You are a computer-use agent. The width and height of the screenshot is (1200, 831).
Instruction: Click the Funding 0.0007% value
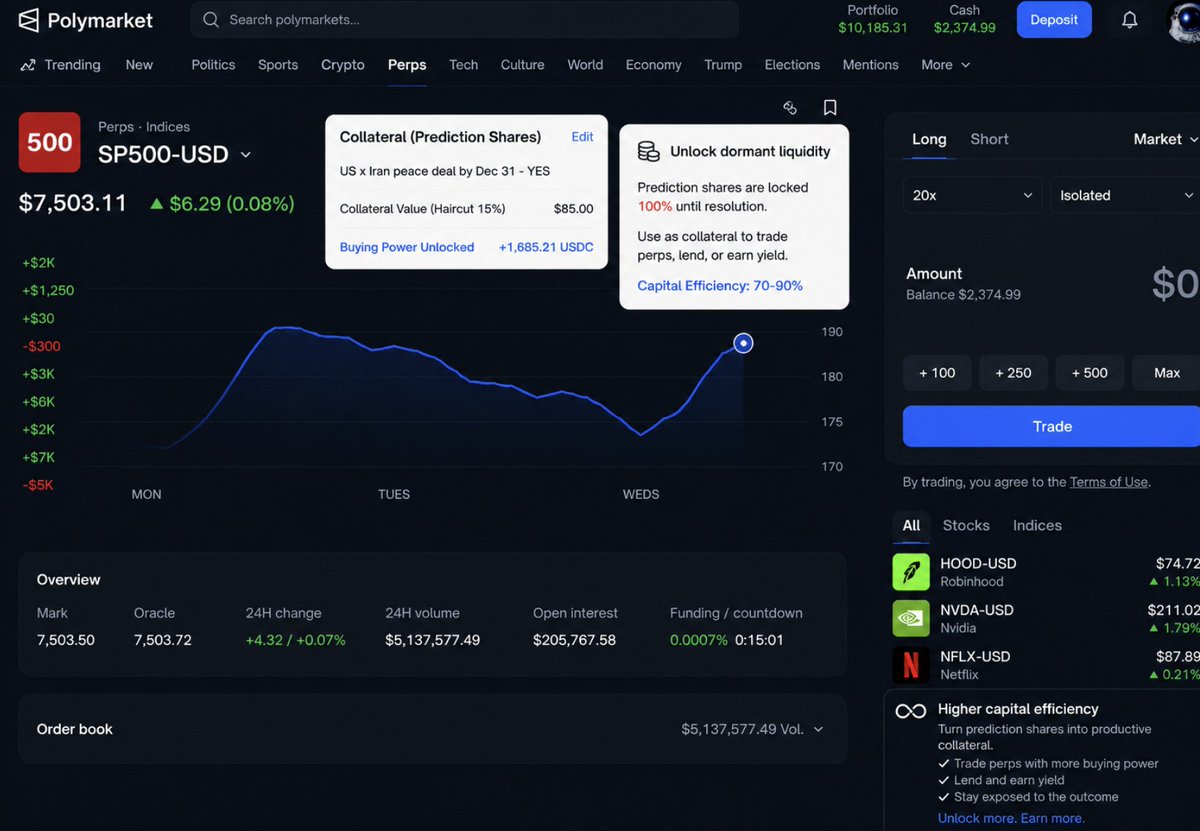pos(699,640)
